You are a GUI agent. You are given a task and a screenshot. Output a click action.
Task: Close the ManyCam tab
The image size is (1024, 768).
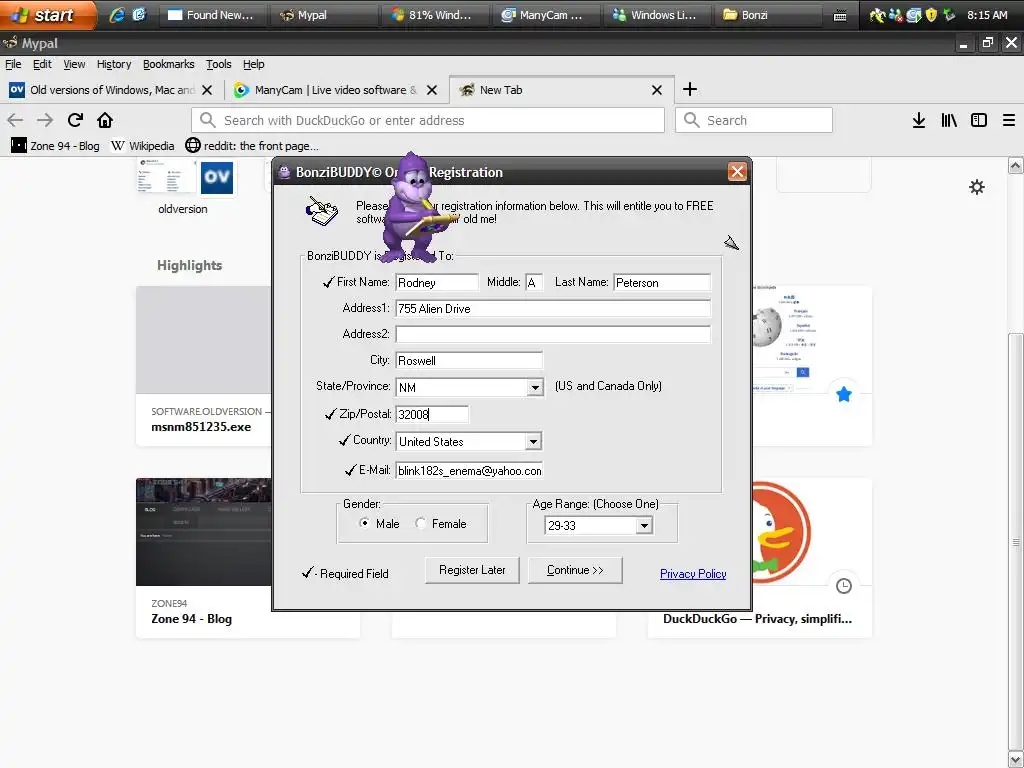(x=432, y=90)
